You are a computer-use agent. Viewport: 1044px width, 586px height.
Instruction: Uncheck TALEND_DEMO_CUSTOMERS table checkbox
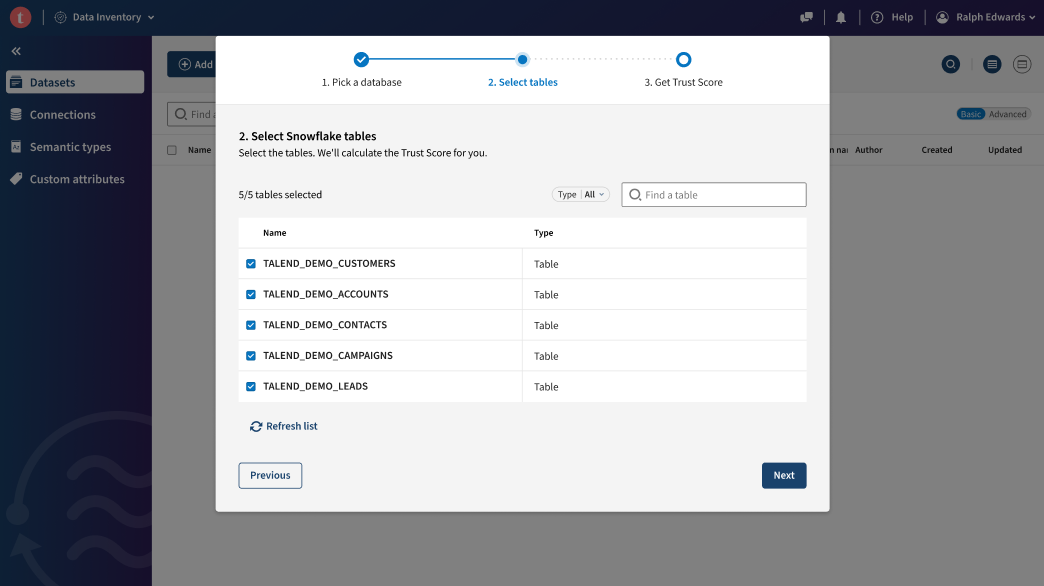click(251, 264)
